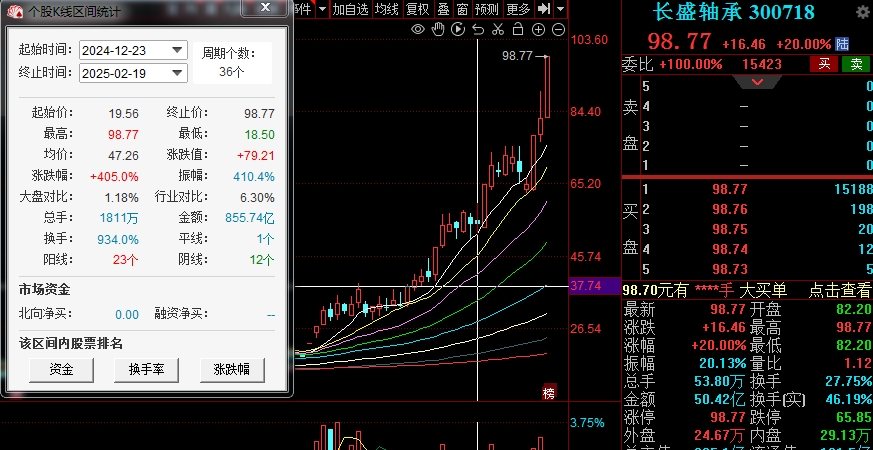Click the 陆 badge after percentage
The width and height of the screenshot is (873, 450).
pos(842,44)
